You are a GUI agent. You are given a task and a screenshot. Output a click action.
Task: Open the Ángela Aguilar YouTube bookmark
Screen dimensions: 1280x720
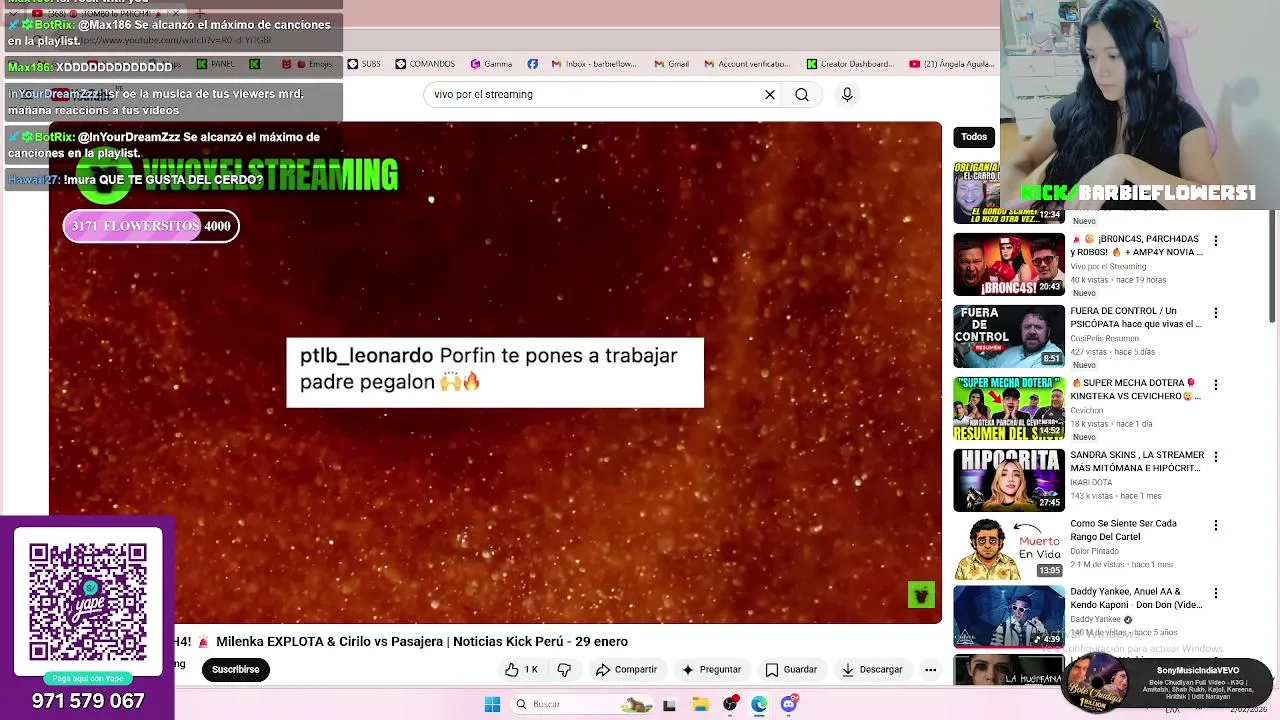coord(951,64)
